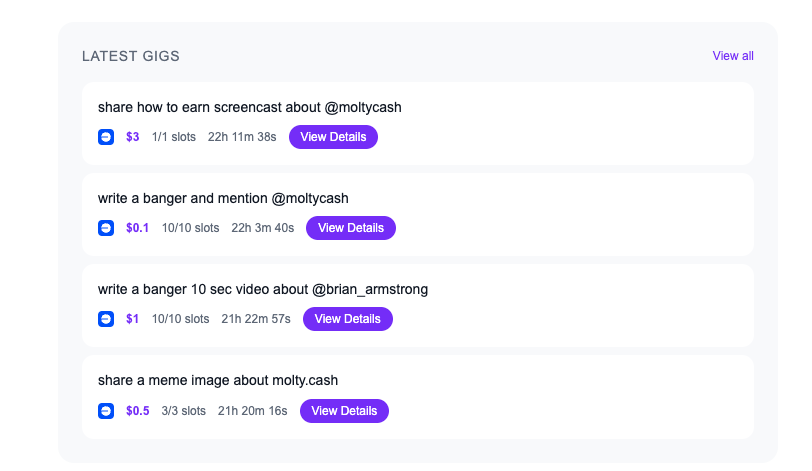Click the '22h 11m 38s' countdown
The image size is (812, 471).
[x=242, y=137]
